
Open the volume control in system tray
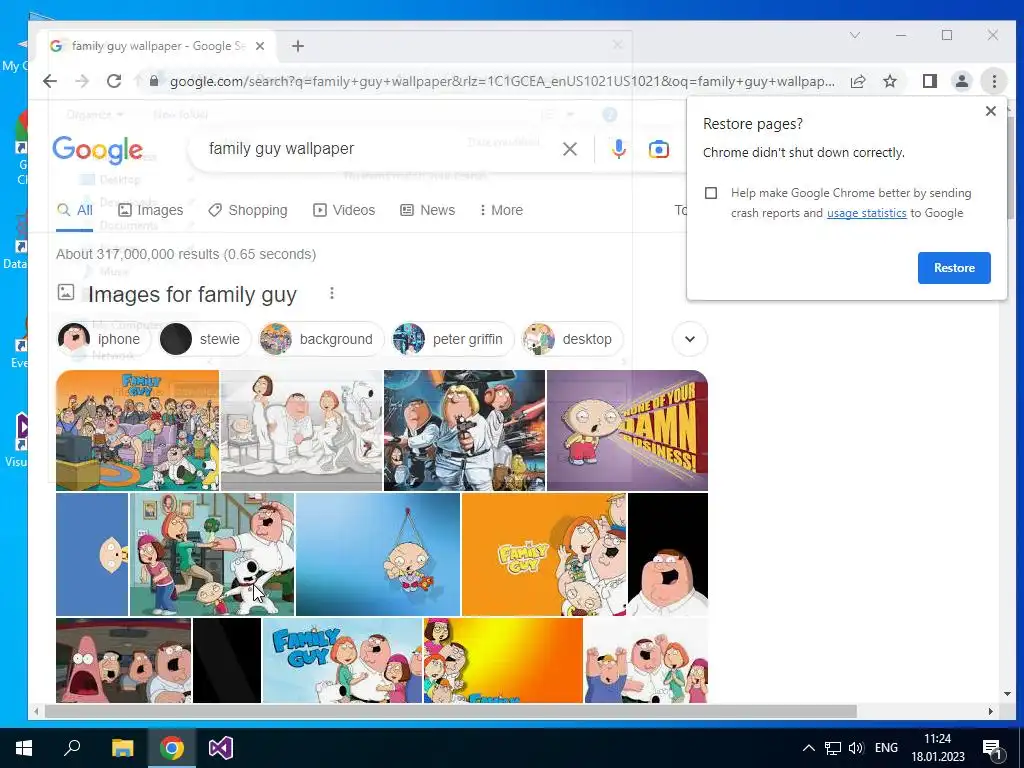point(856,748)
